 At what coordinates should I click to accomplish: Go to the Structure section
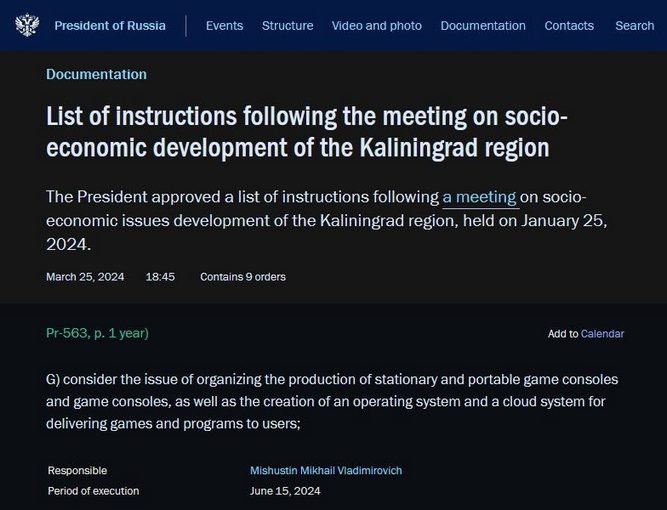(288, 26)
